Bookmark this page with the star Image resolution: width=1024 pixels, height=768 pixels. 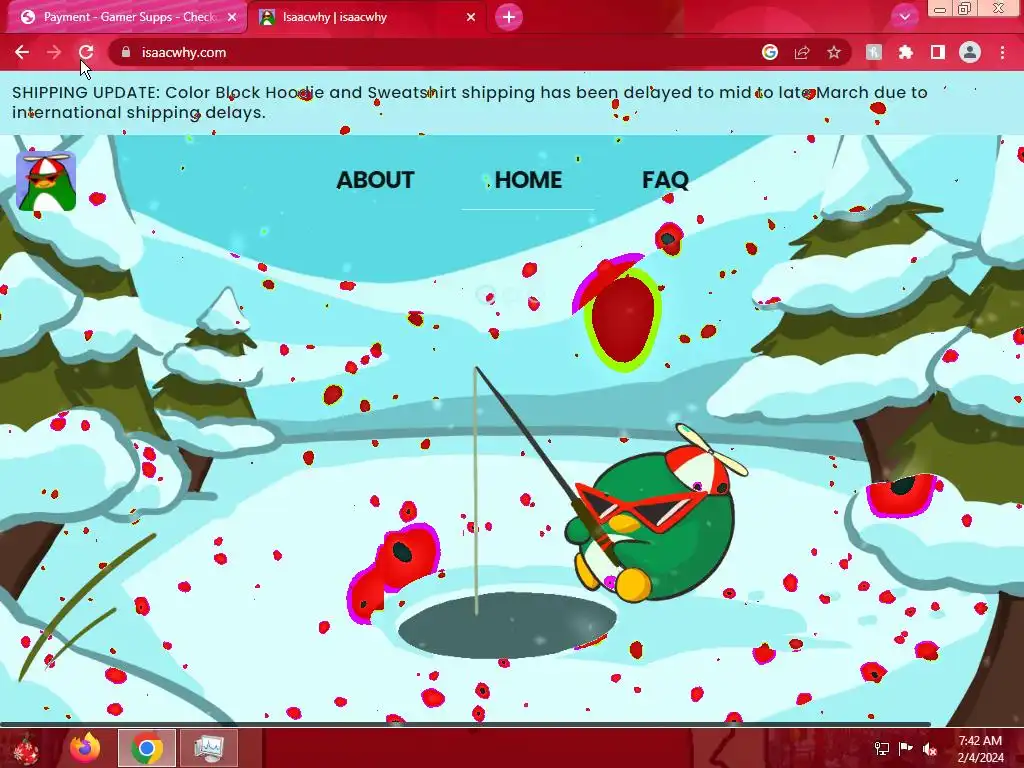pyautogui.click(x=834, y=52)
